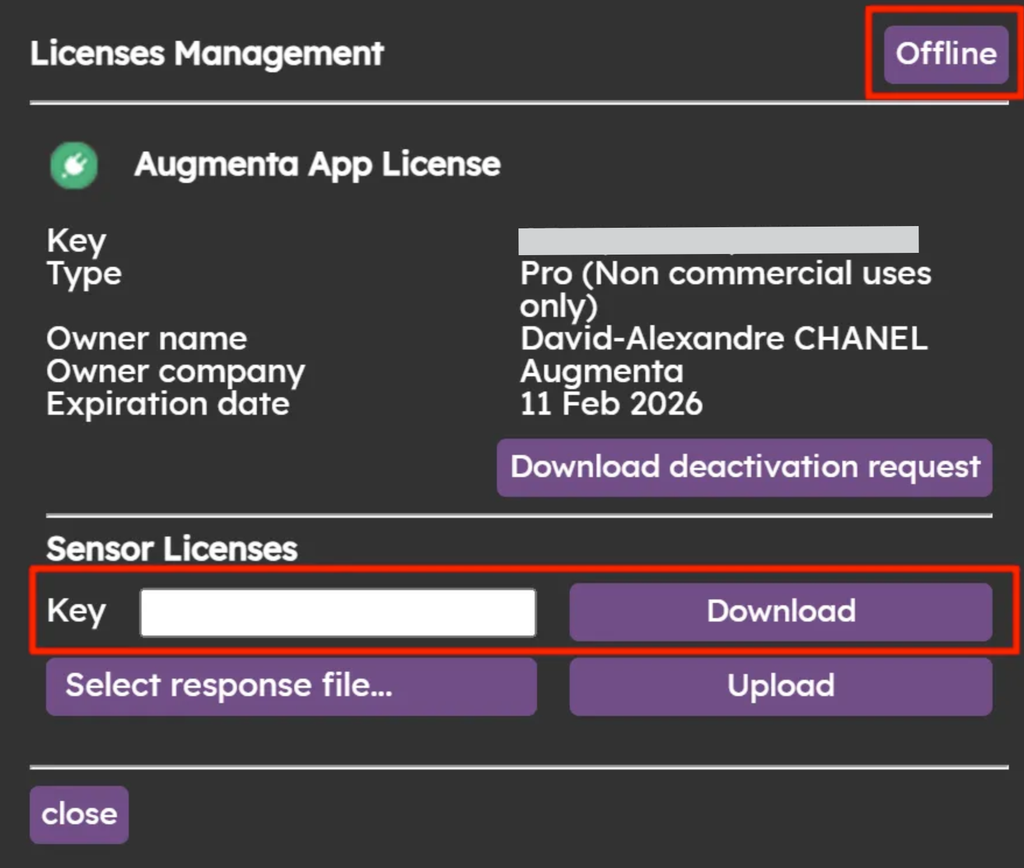
Task: Click the redacted app license key value
Action: pyautogui.click(x=718, y=240)
